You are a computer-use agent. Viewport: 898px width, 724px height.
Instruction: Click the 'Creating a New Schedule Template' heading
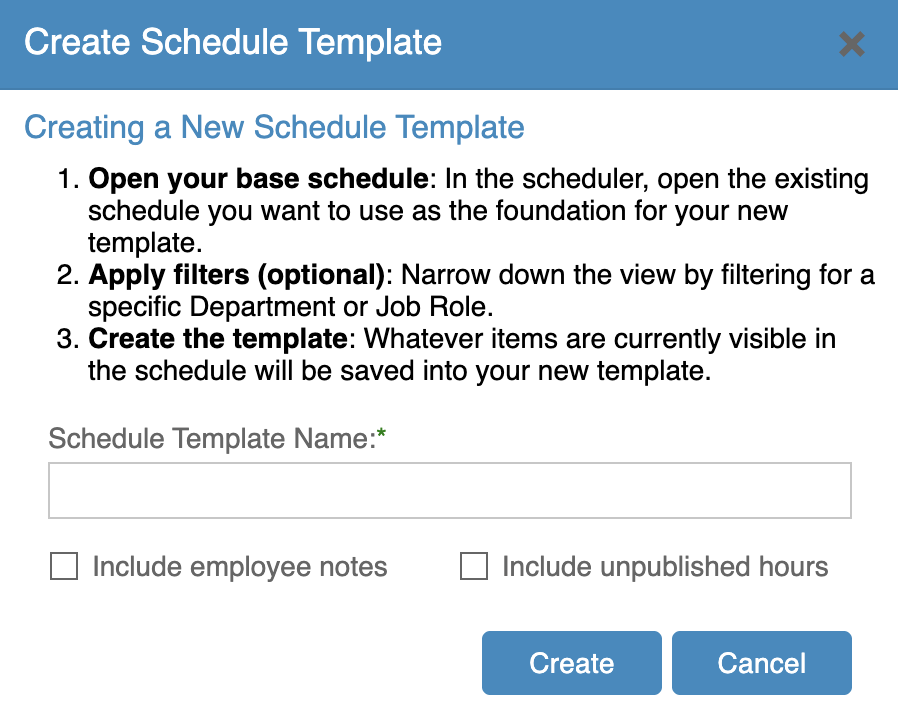point(274,128)
